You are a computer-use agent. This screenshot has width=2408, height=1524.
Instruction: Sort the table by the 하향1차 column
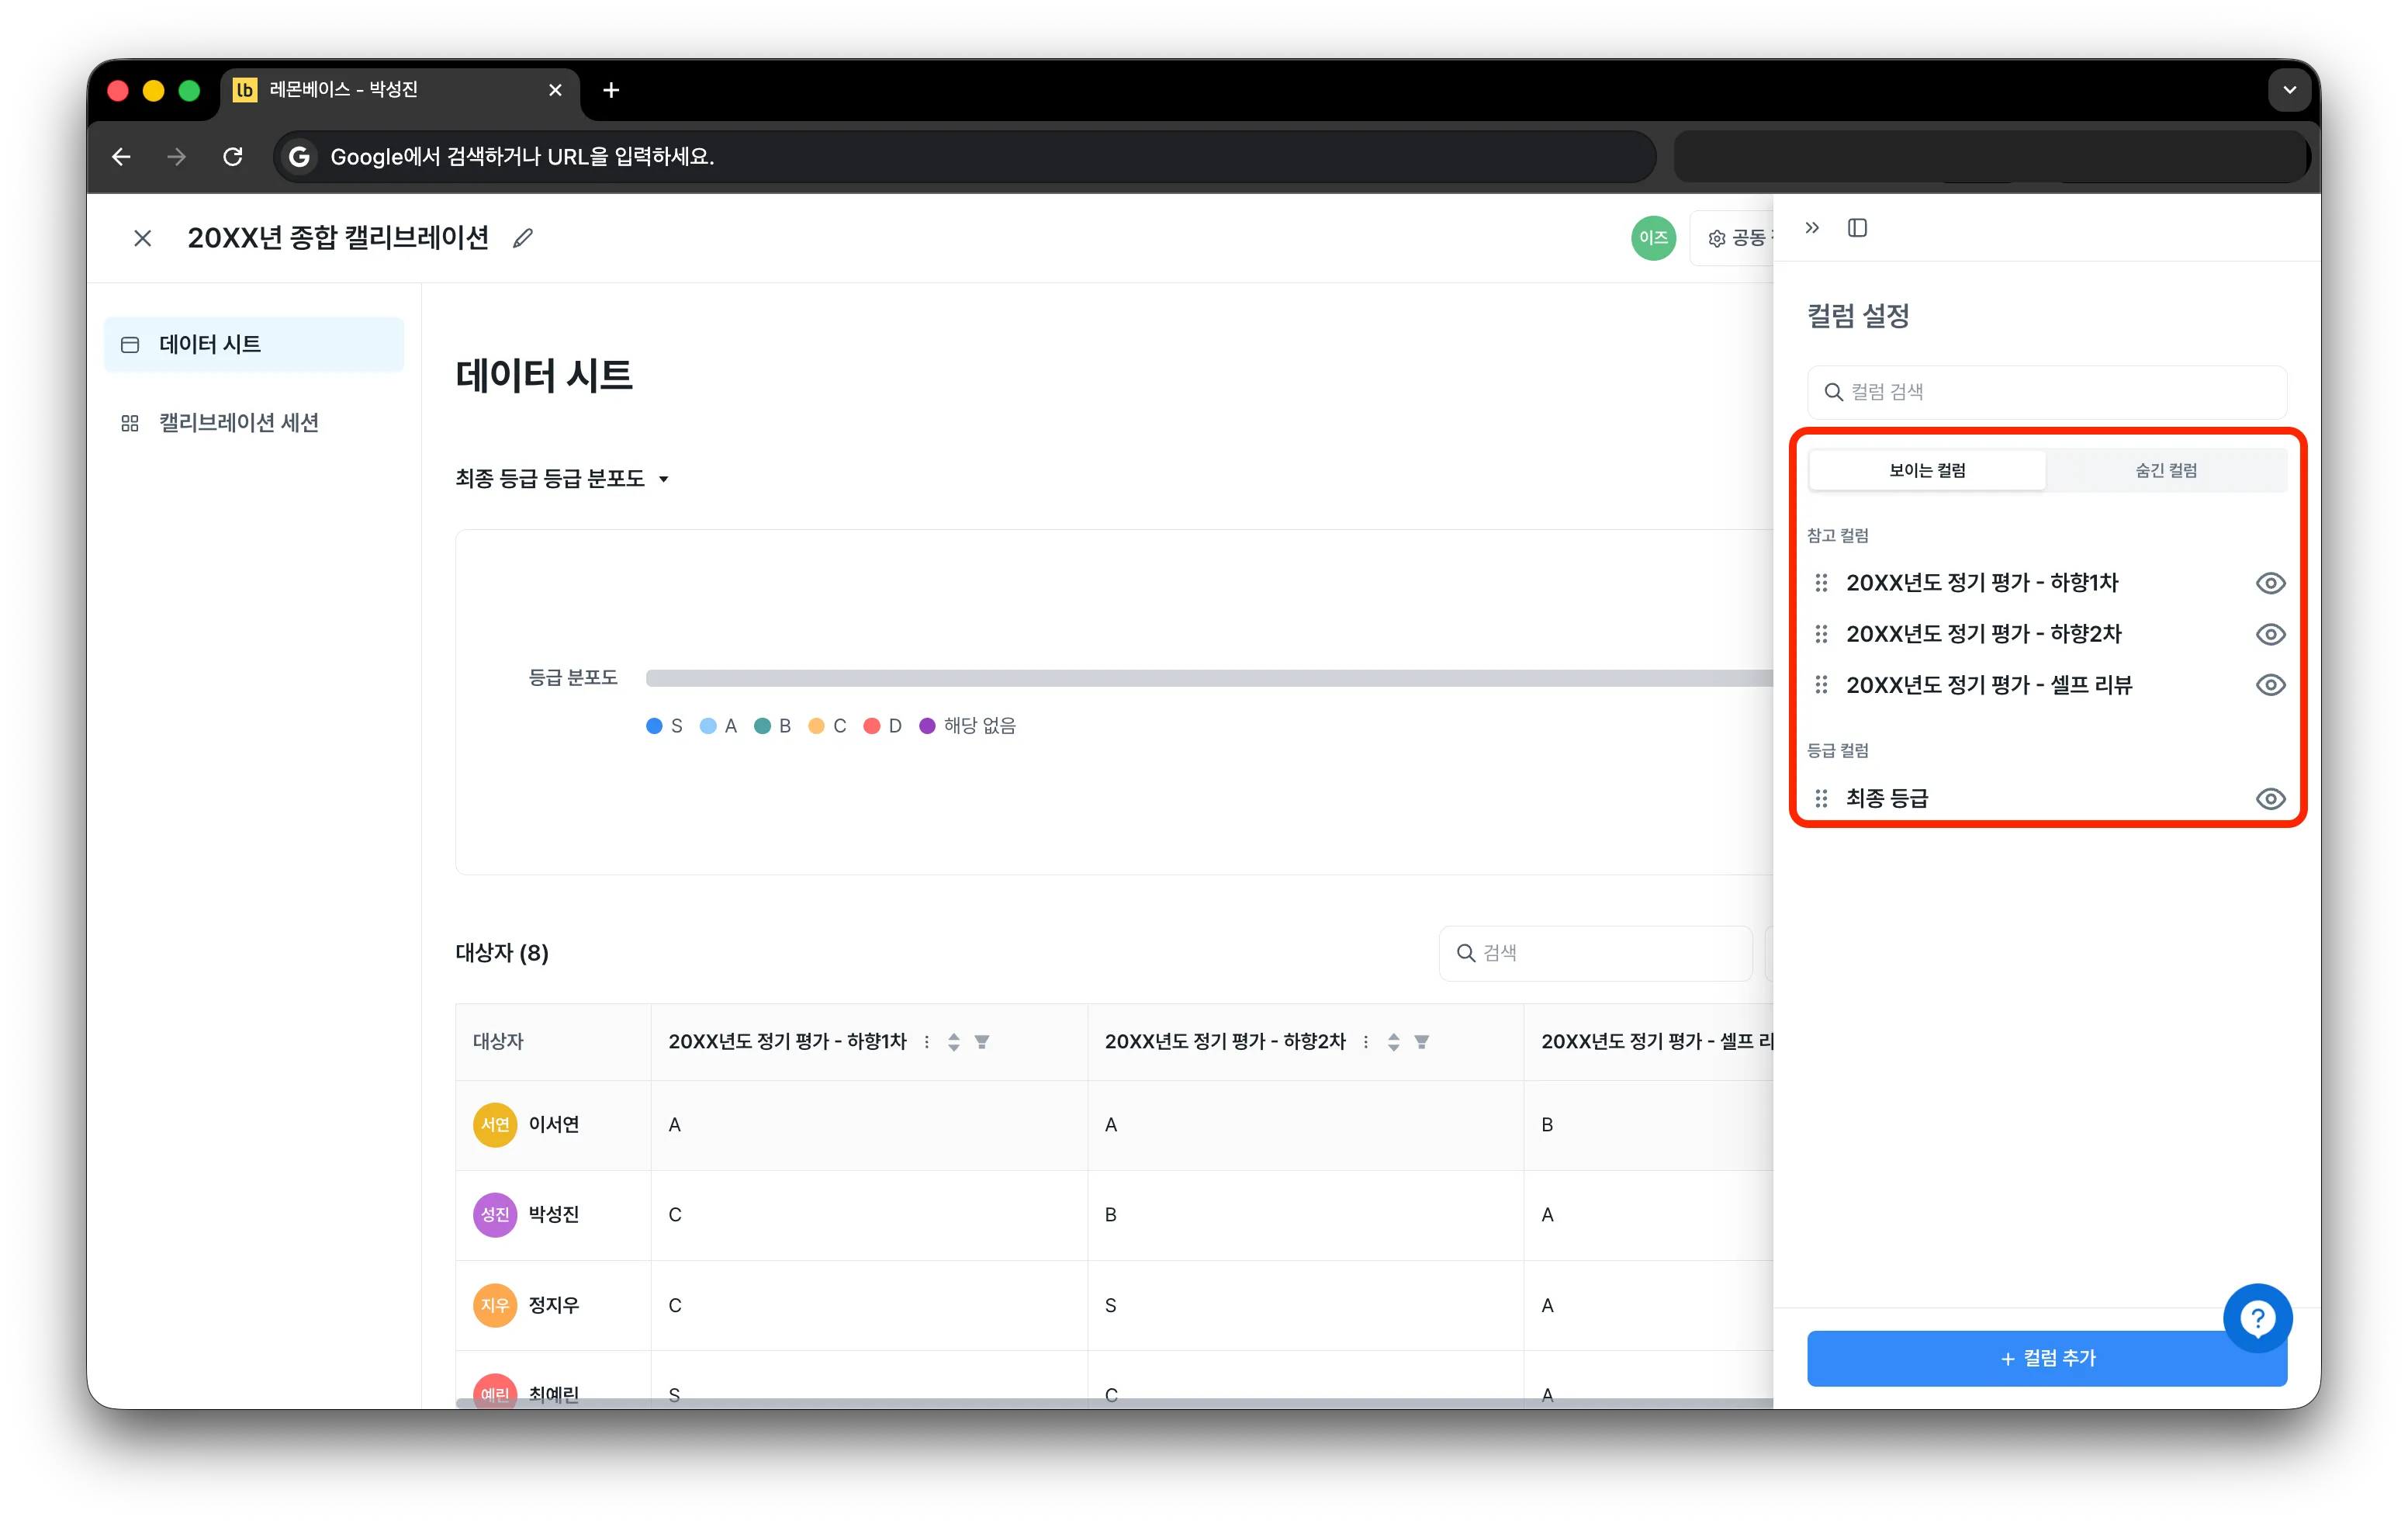click(x=954, y=1042)
